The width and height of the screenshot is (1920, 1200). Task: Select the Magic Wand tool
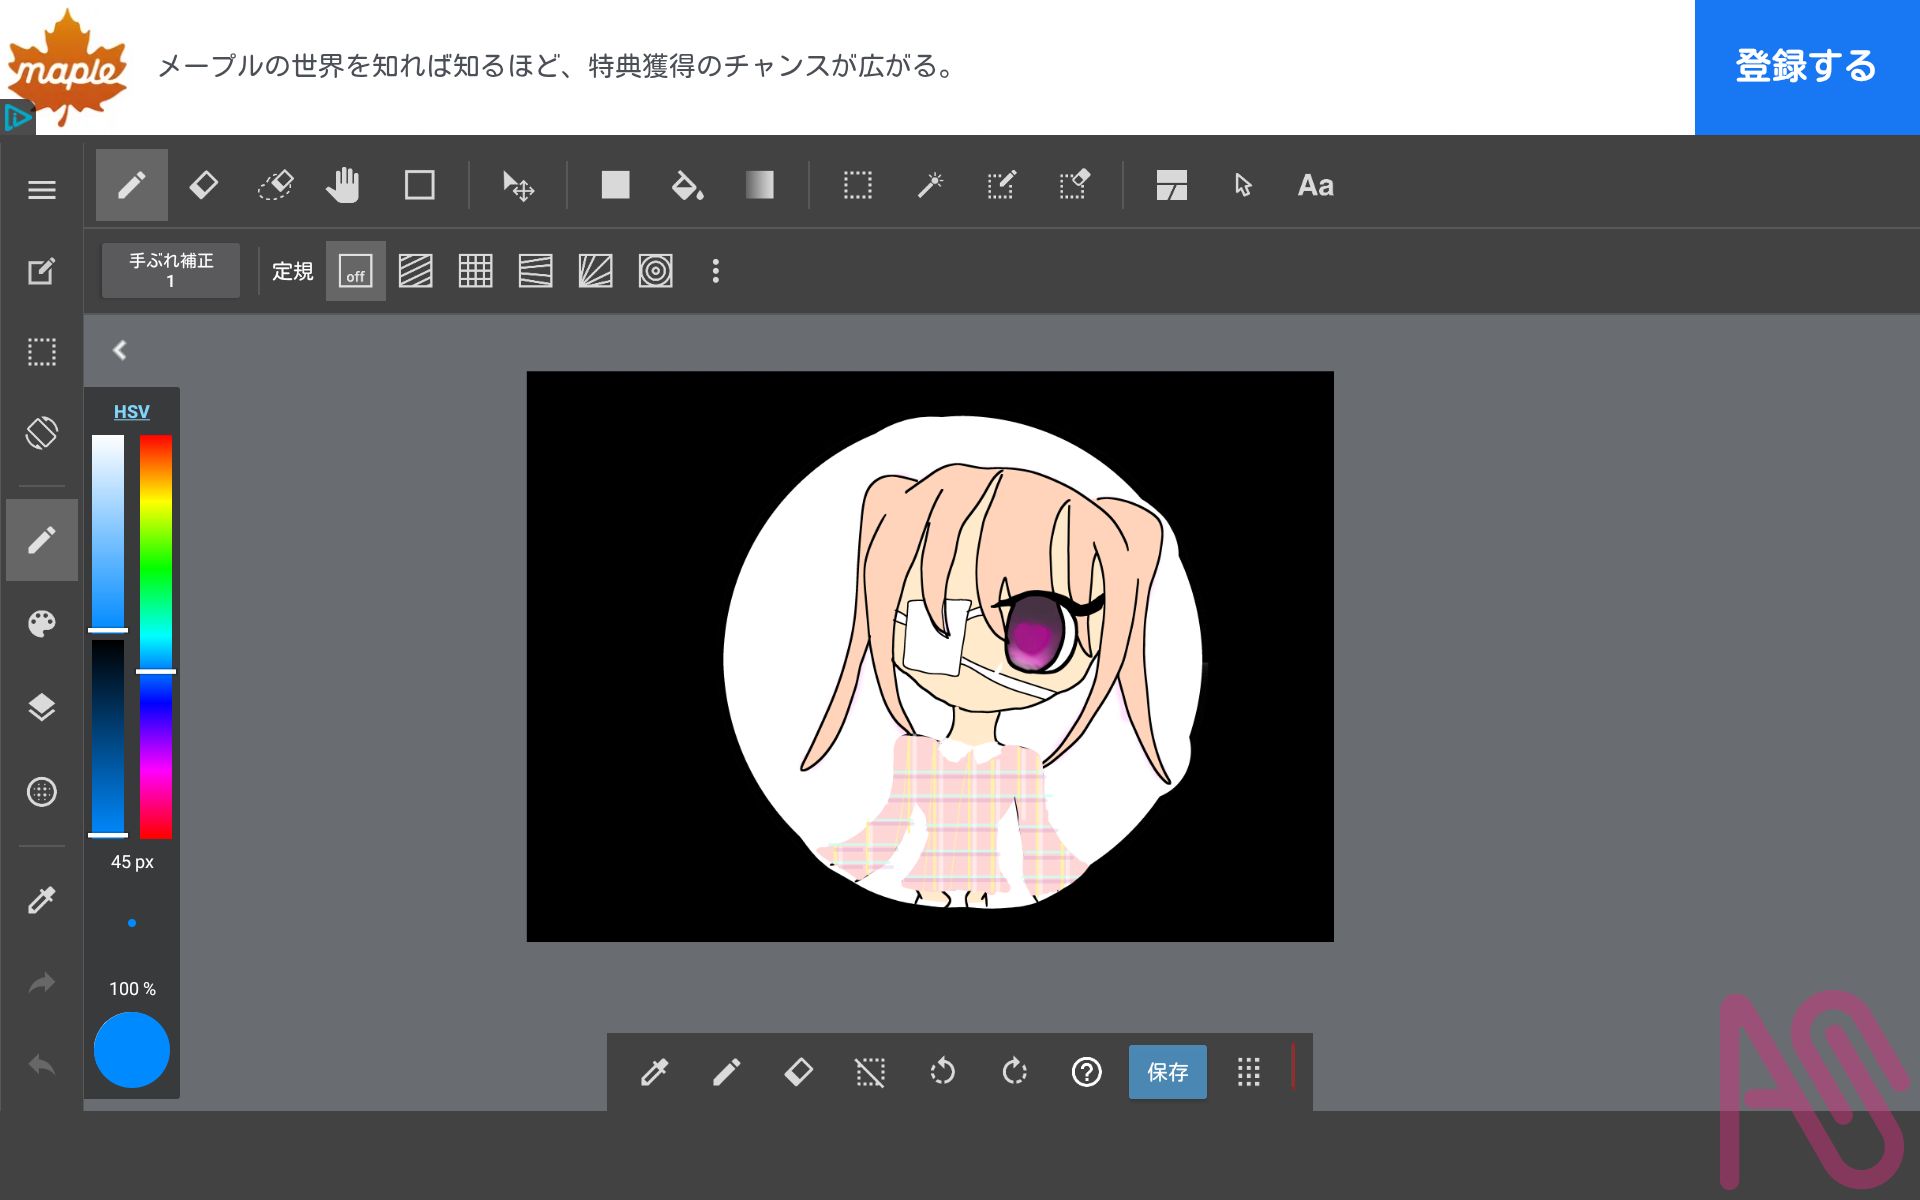[x=930, y=186]
